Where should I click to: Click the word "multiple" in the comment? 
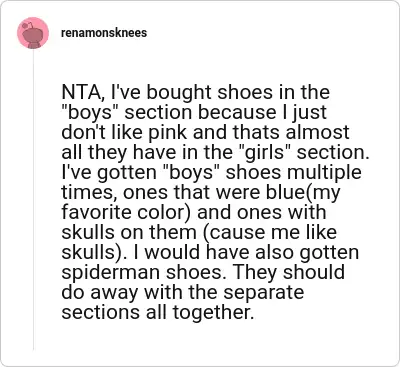324,173
